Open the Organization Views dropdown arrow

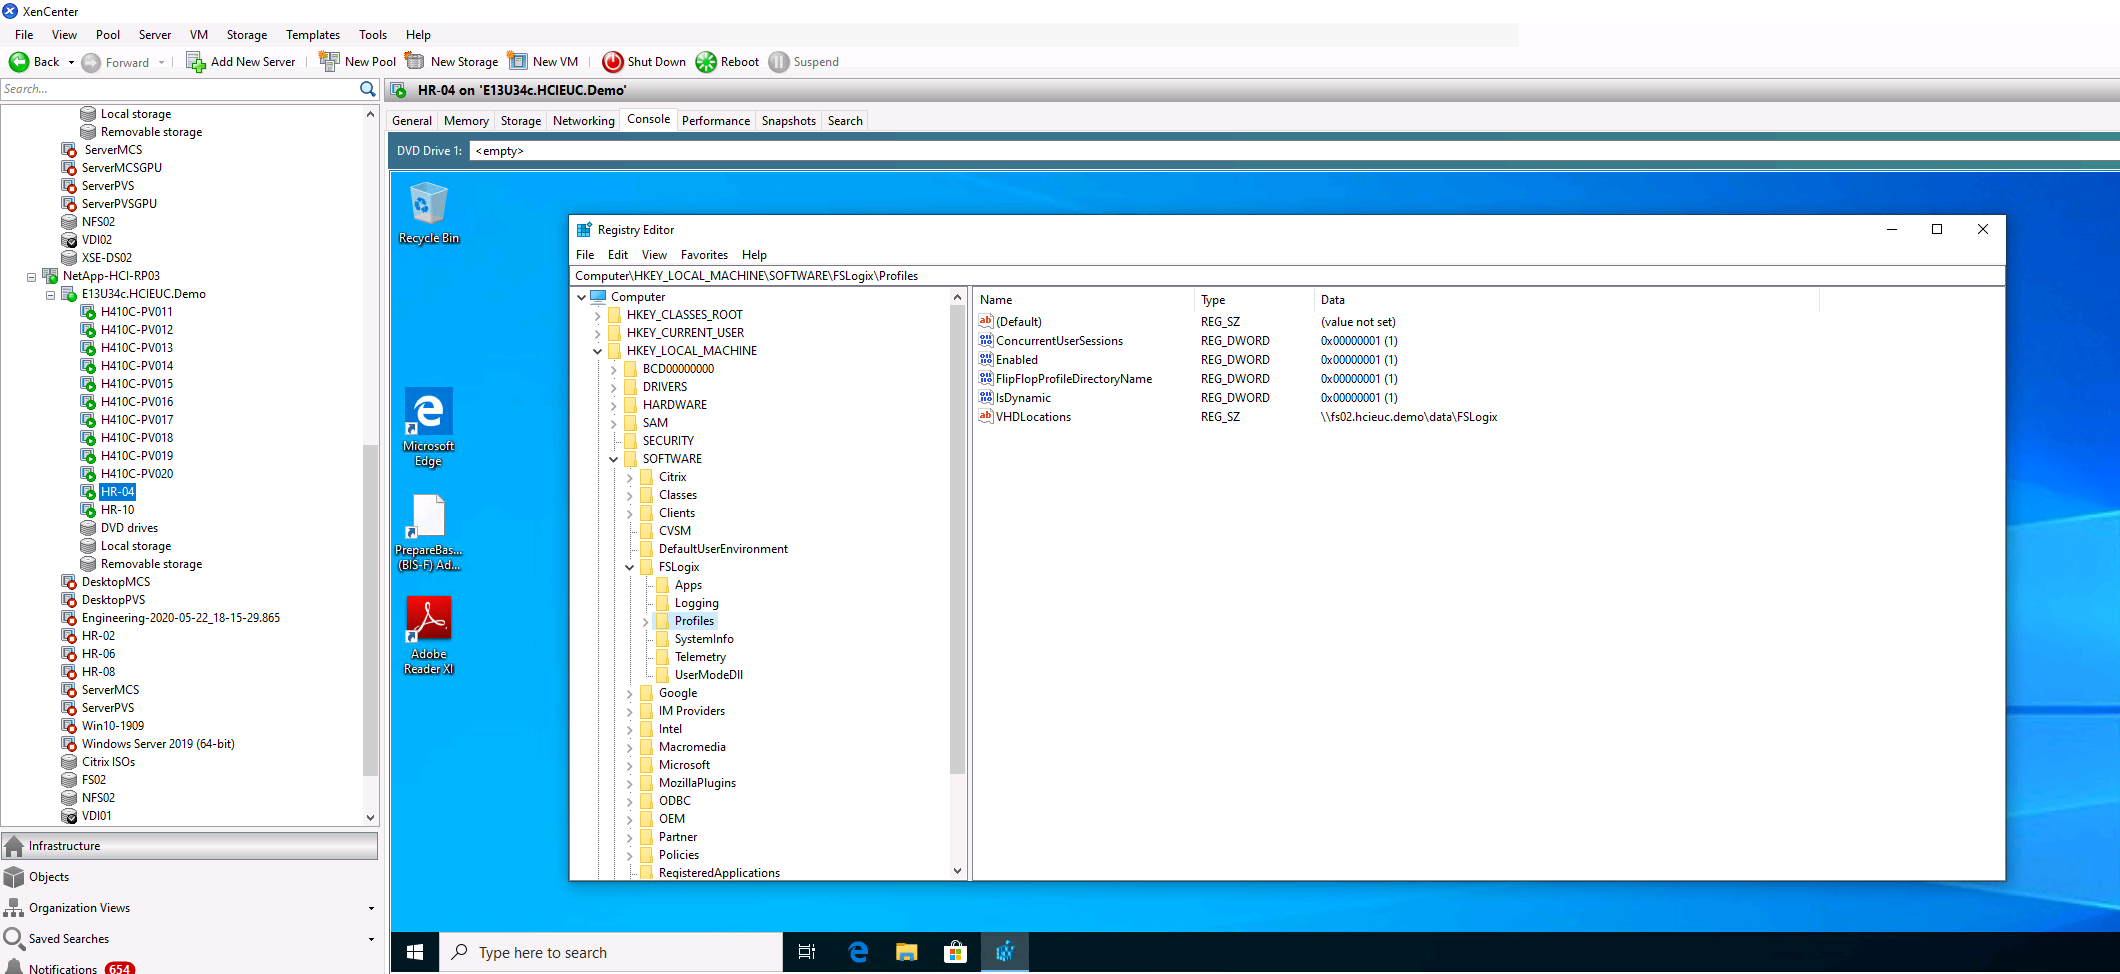(x=371, y=908)
